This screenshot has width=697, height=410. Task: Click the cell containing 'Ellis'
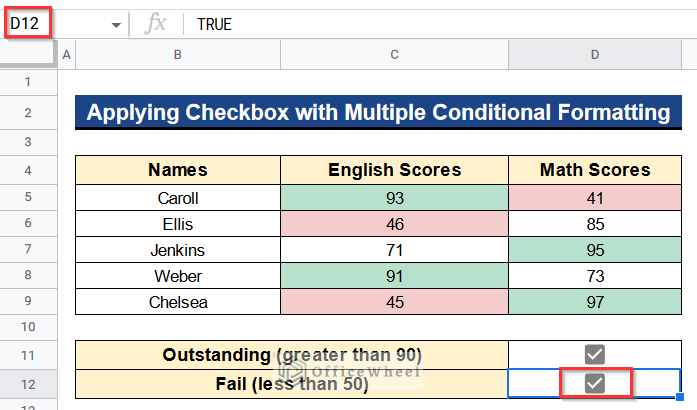[x=178, y=224]
